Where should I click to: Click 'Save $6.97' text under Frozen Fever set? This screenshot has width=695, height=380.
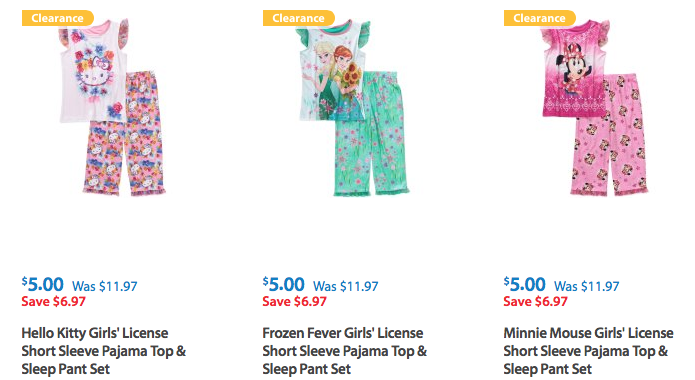coord(294,302)
